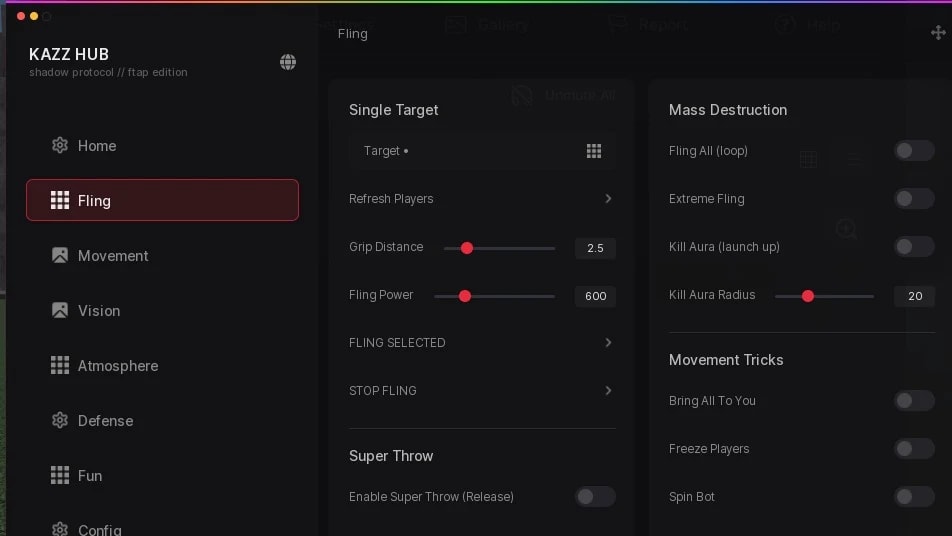Click the globe icon beside KAZZ HUB
The height and width of the screenshot is (536, 952).
coord(288,62)
